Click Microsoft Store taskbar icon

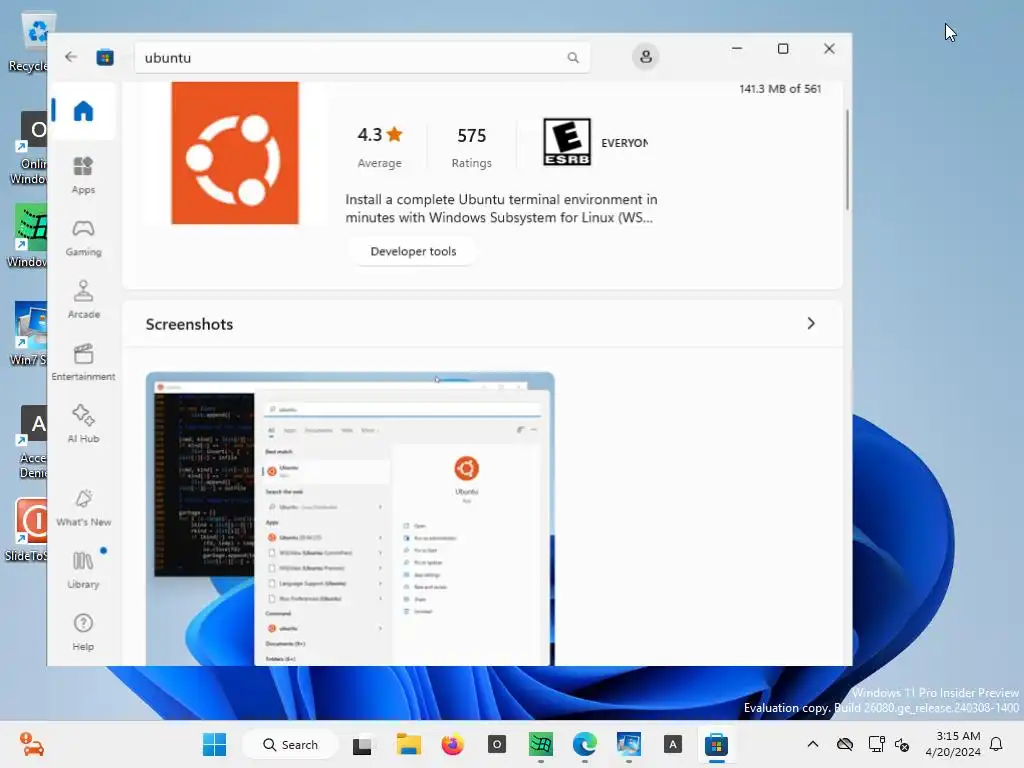(716, 744)
